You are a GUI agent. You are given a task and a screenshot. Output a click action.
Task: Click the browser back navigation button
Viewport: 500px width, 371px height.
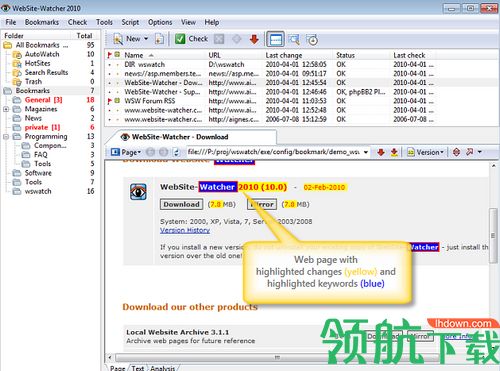pos(151,152)
